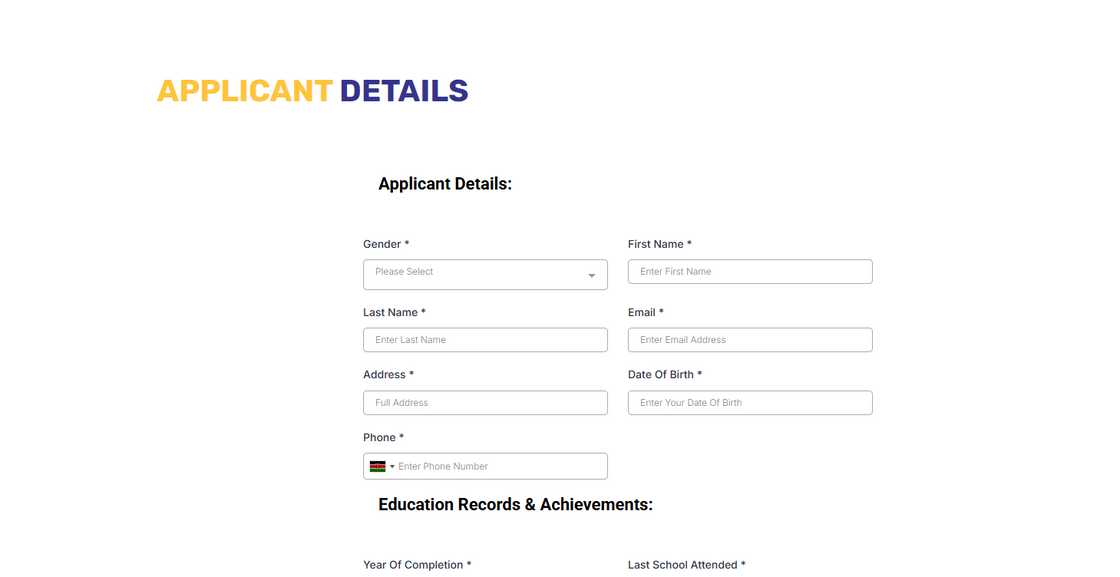
Task: Open the Date Of Birth field
Action: click(750, 402)
